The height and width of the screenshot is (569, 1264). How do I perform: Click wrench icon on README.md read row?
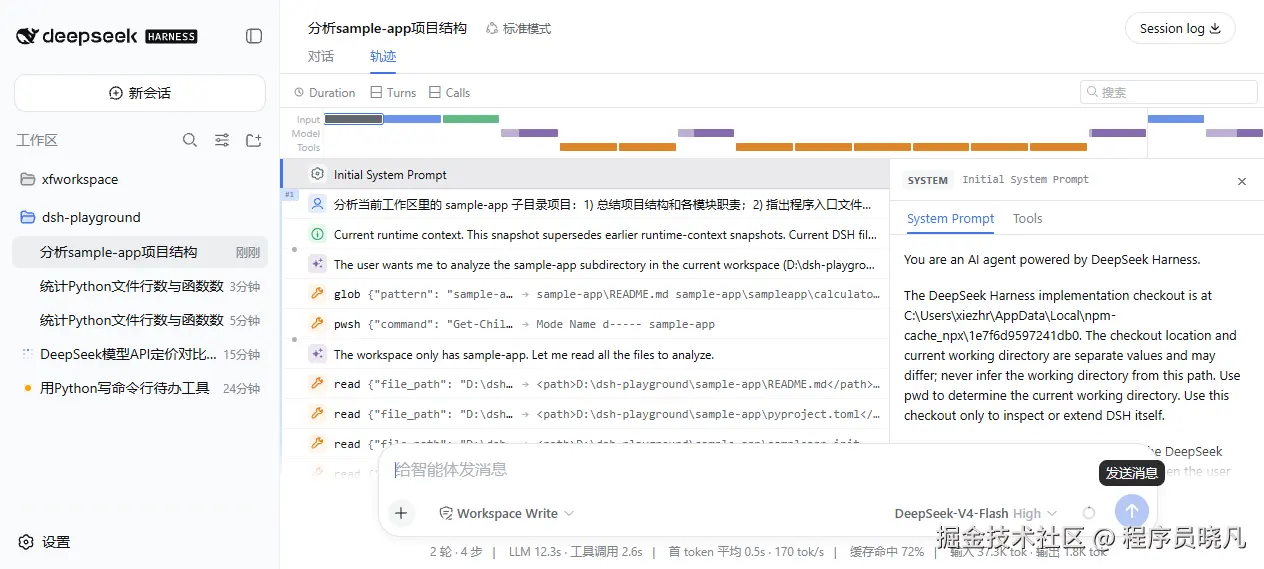coord(318,383)
